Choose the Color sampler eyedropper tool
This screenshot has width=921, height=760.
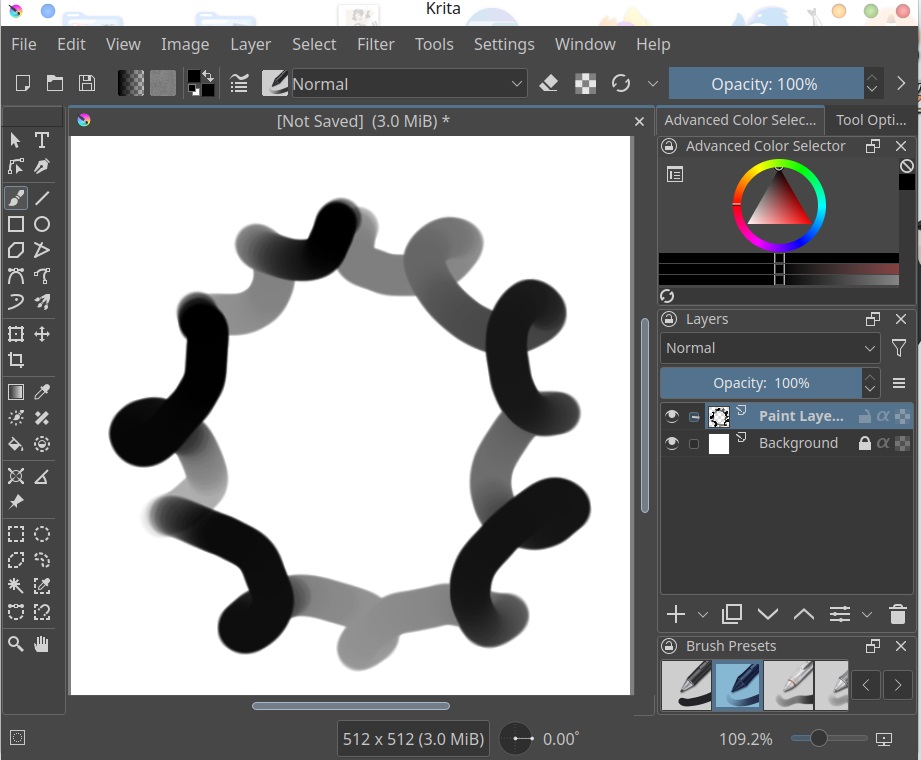[42, 392]
